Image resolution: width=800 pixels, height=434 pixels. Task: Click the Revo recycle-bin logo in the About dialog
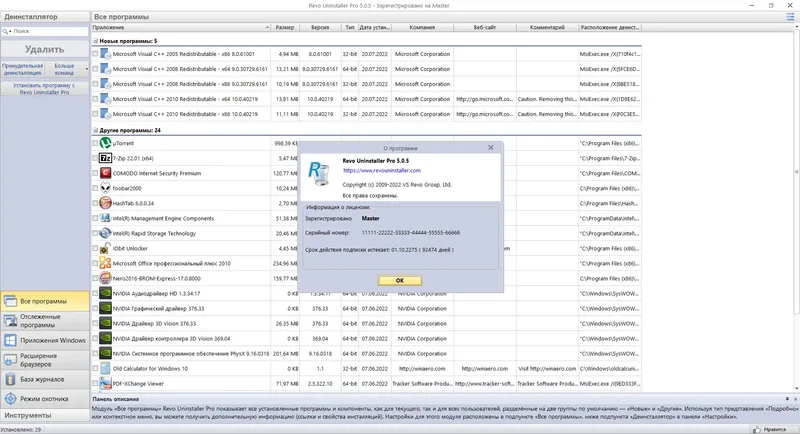click(x=319, y=173)
